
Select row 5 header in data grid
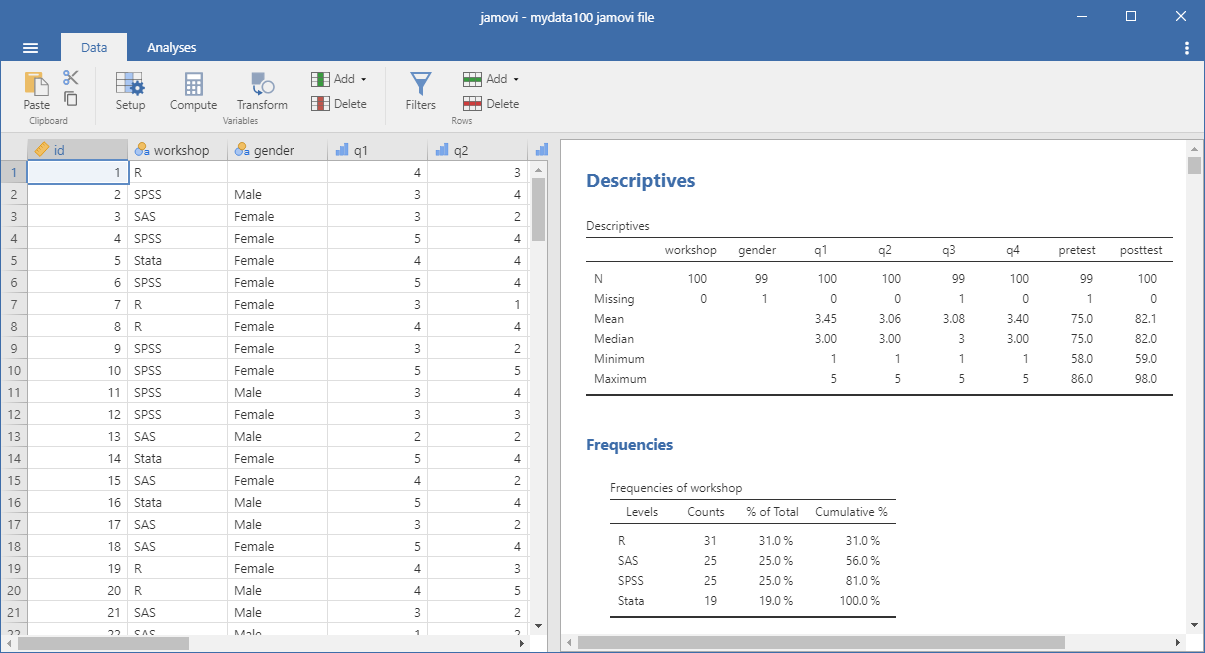[14, 261]
